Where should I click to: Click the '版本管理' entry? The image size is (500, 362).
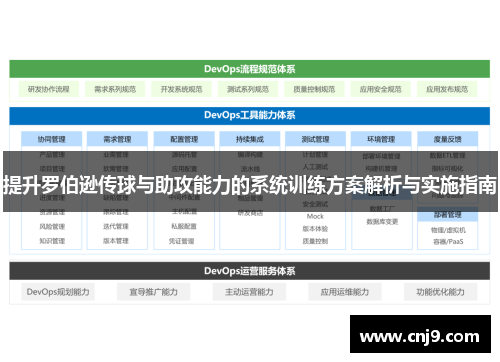pyautogui.click(x=116, y=241)
